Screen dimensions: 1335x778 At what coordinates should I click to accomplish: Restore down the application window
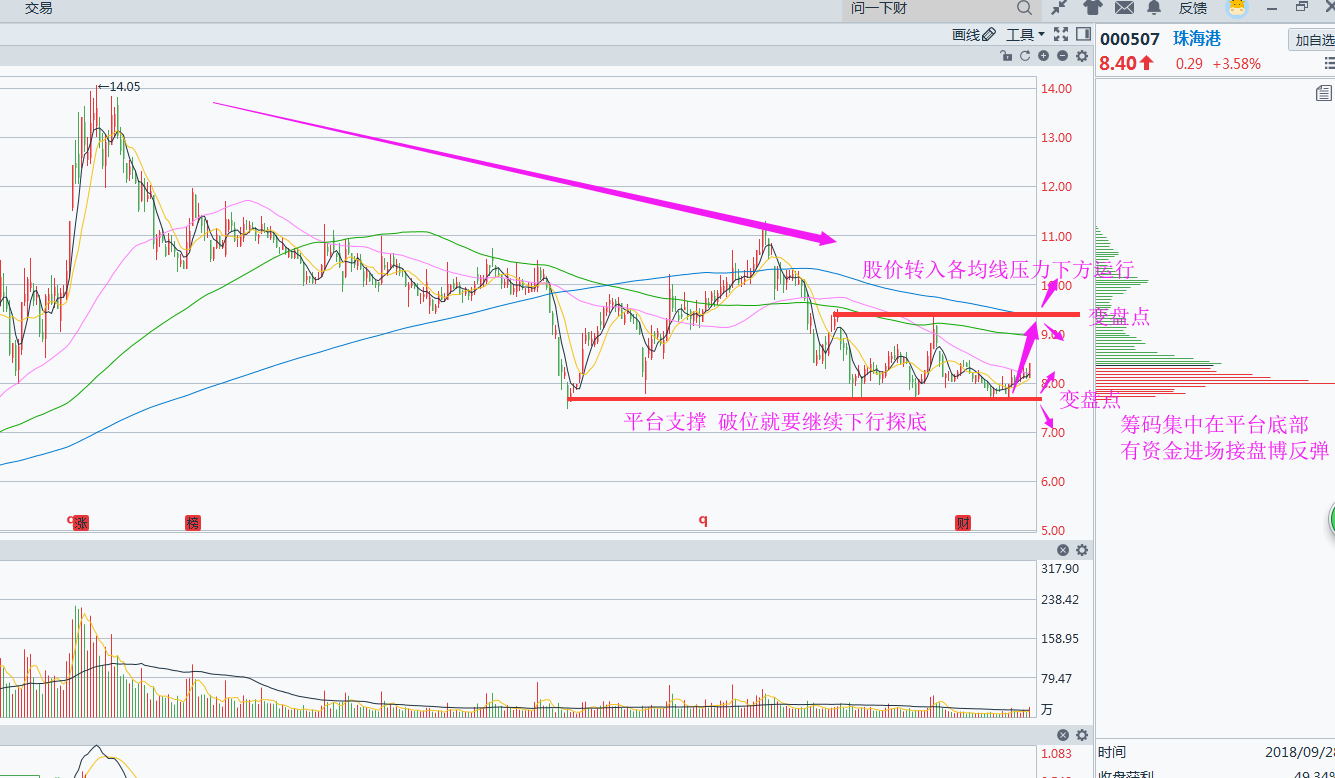tap(1302, 8)
